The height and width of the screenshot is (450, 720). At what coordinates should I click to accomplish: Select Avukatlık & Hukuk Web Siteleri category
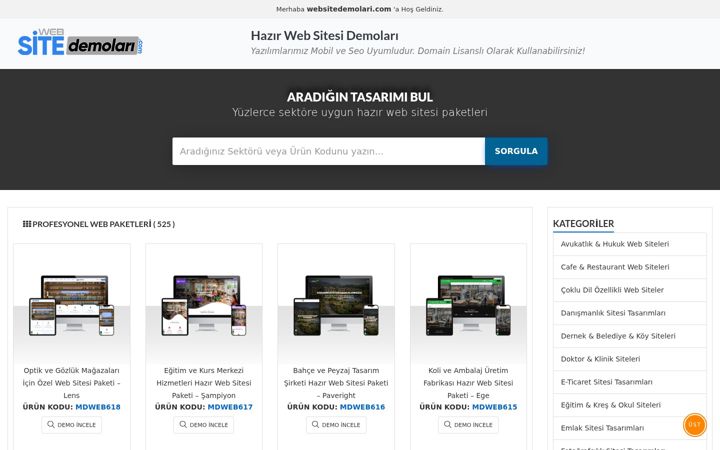pos(630,244)
